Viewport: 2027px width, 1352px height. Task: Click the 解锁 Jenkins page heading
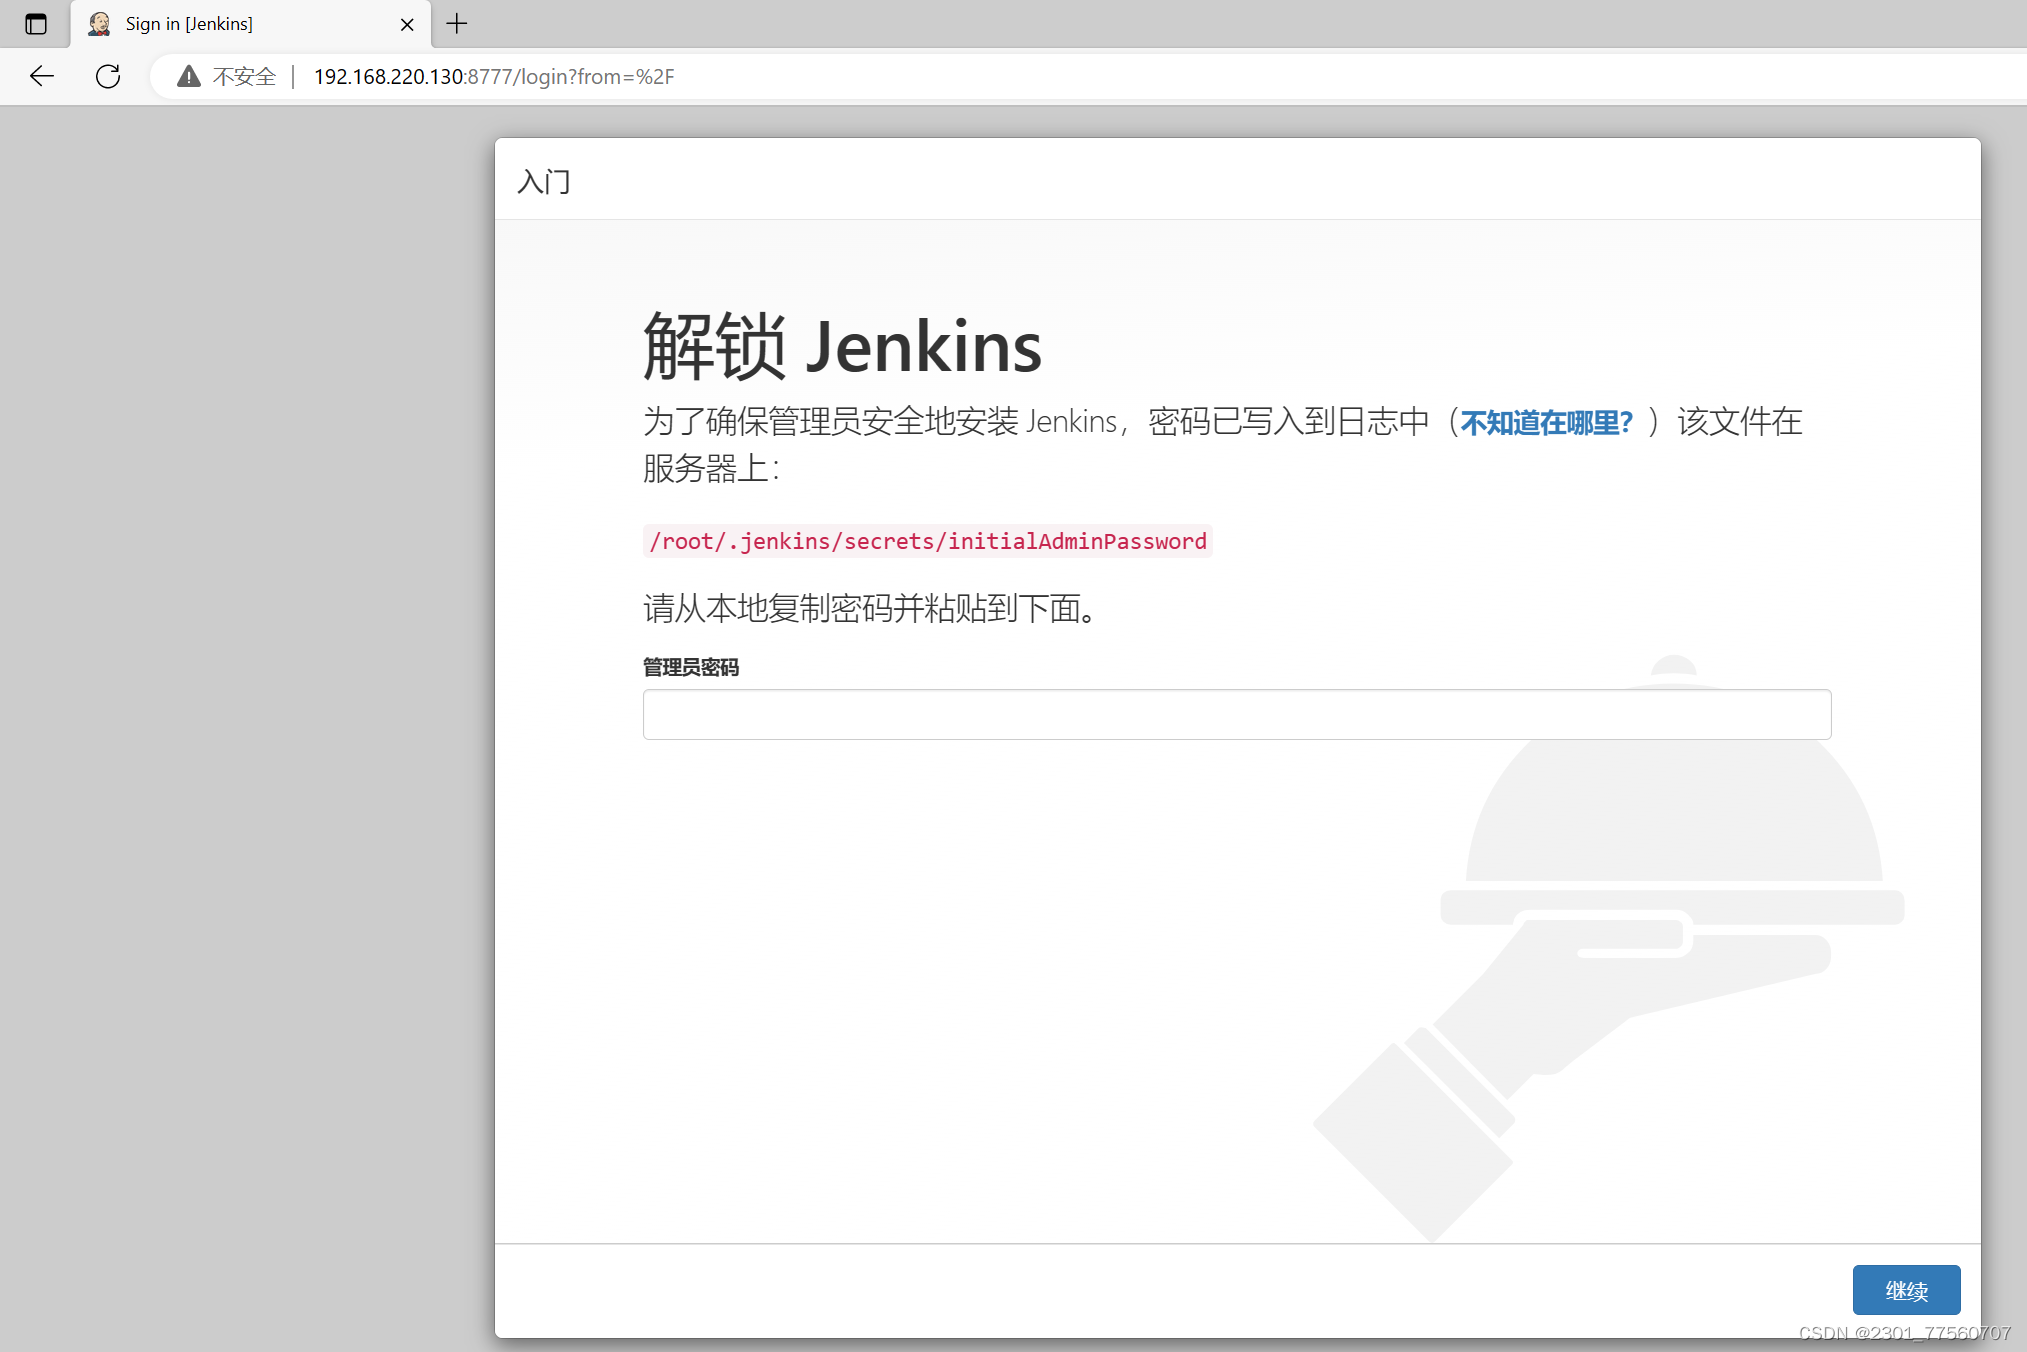[x=842, y=346]
